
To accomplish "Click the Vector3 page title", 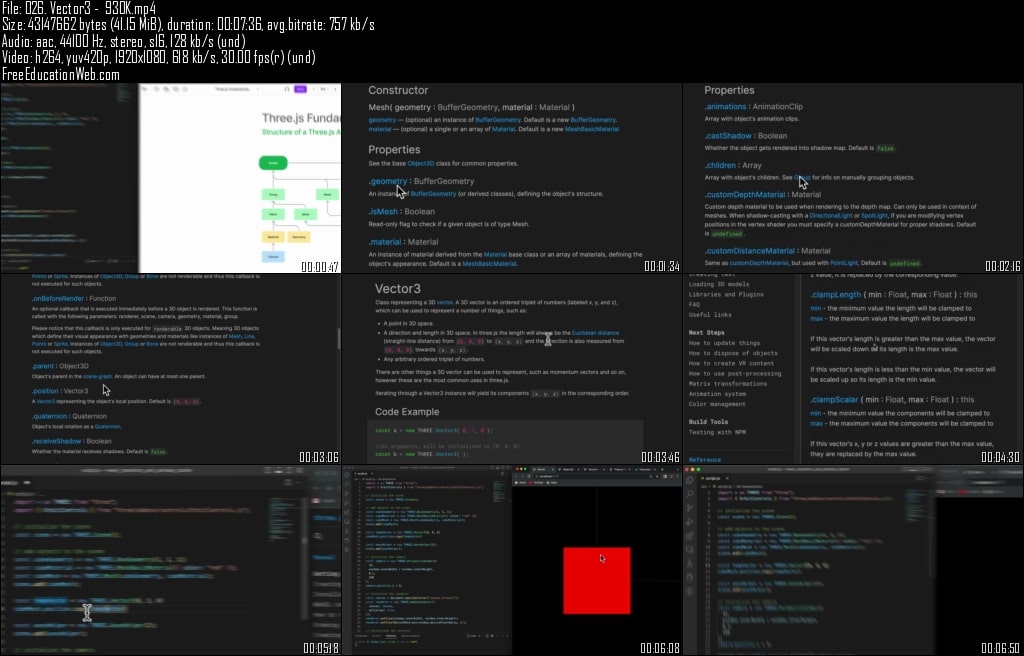I will 398,288.
